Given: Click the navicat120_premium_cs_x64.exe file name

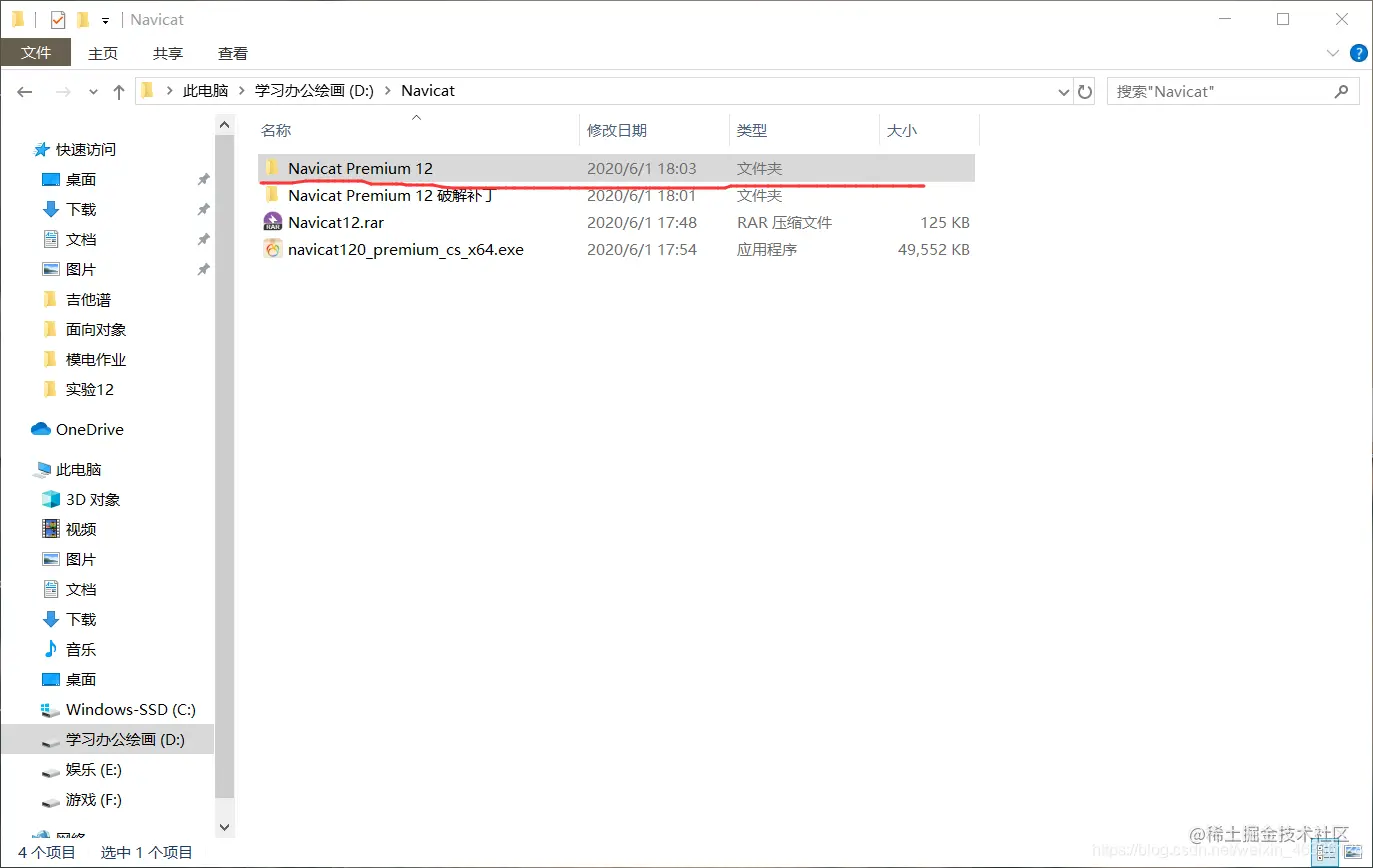Looking at the screenshot, I should tap(406, 250).
